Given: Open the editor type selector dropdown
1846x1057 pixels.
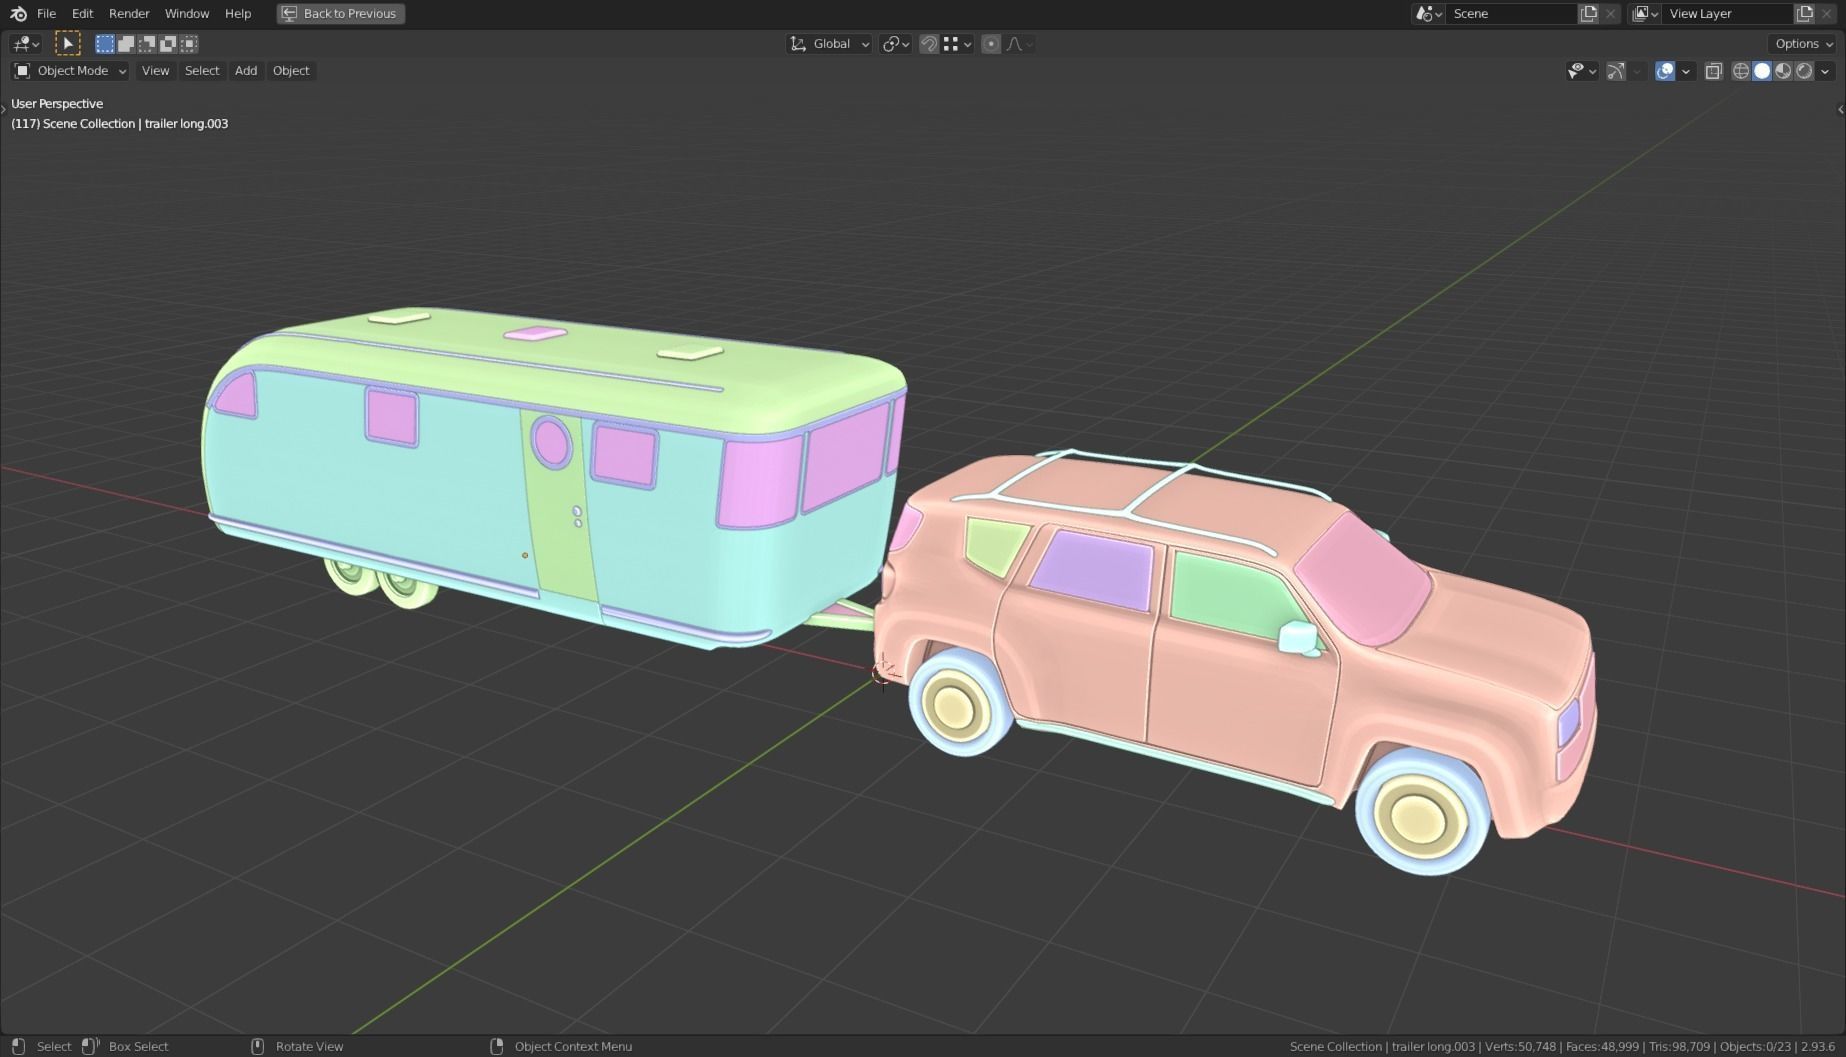Looking at the screenshot, I should (26, 43).
